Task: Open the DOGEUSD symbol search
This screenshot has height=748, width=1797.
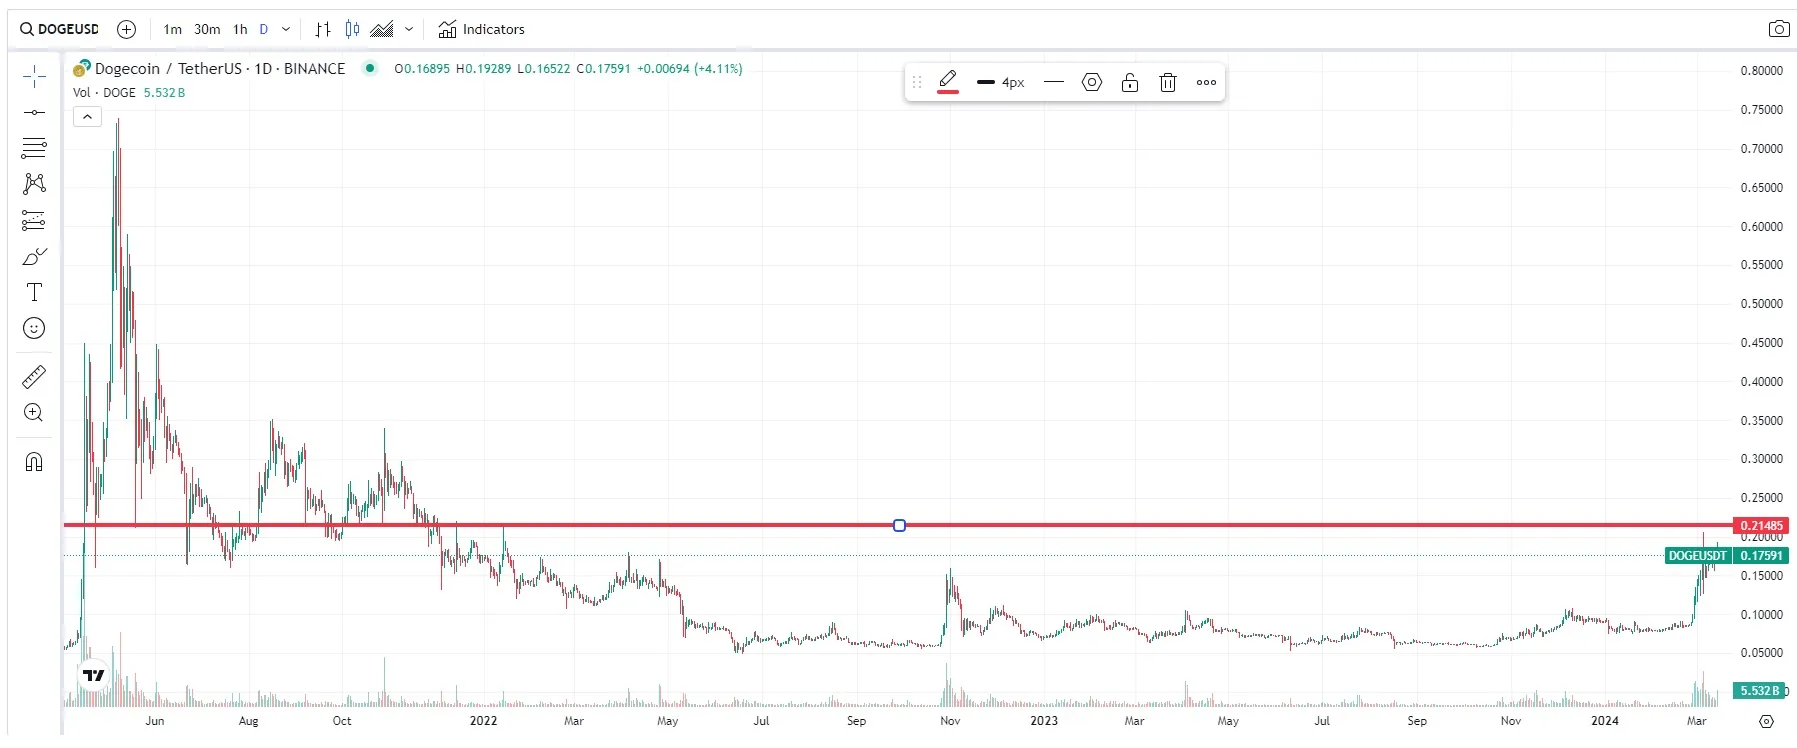Action: click(59, 29)
